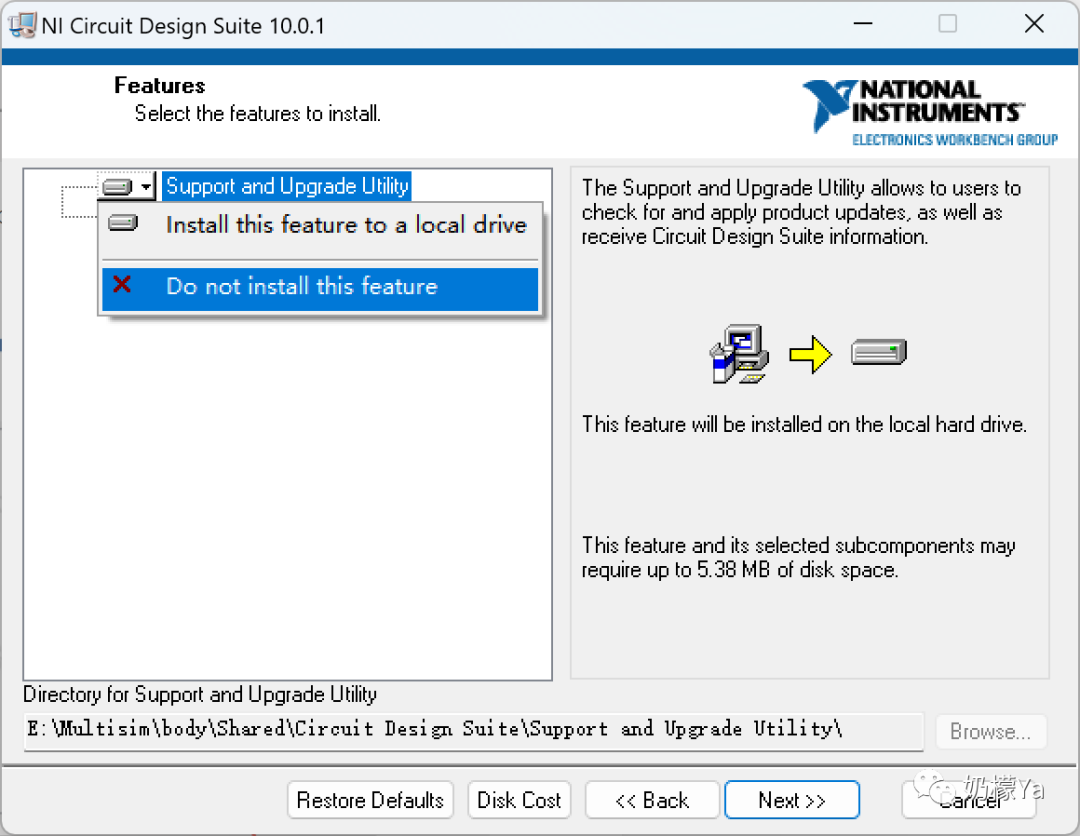Click the '5.38 MB of disk space' text
Image resolution: width=1080 pixels, height=836 pixels.
pos(797,570)
